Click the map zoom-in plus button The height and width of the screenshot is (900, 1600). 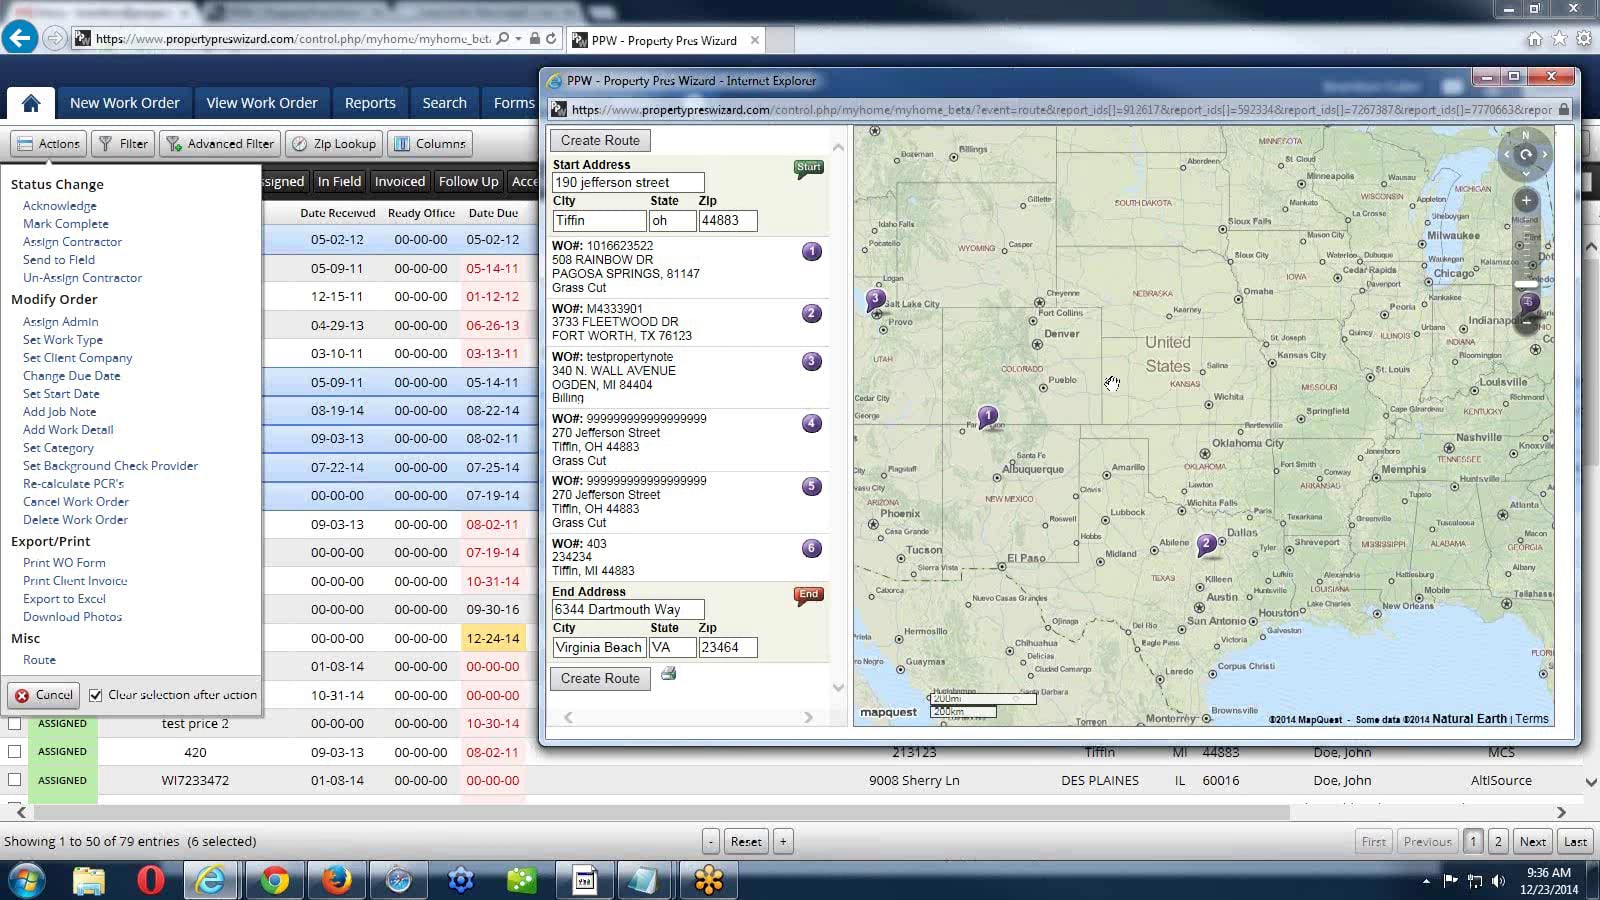[1526, 201]
